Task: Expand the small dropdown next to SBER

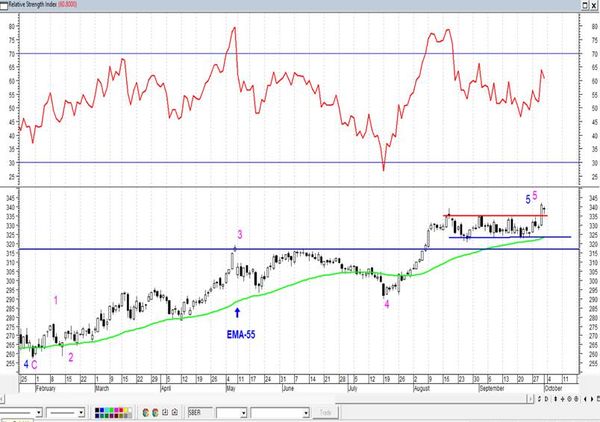Action: [x=243, y=413]
